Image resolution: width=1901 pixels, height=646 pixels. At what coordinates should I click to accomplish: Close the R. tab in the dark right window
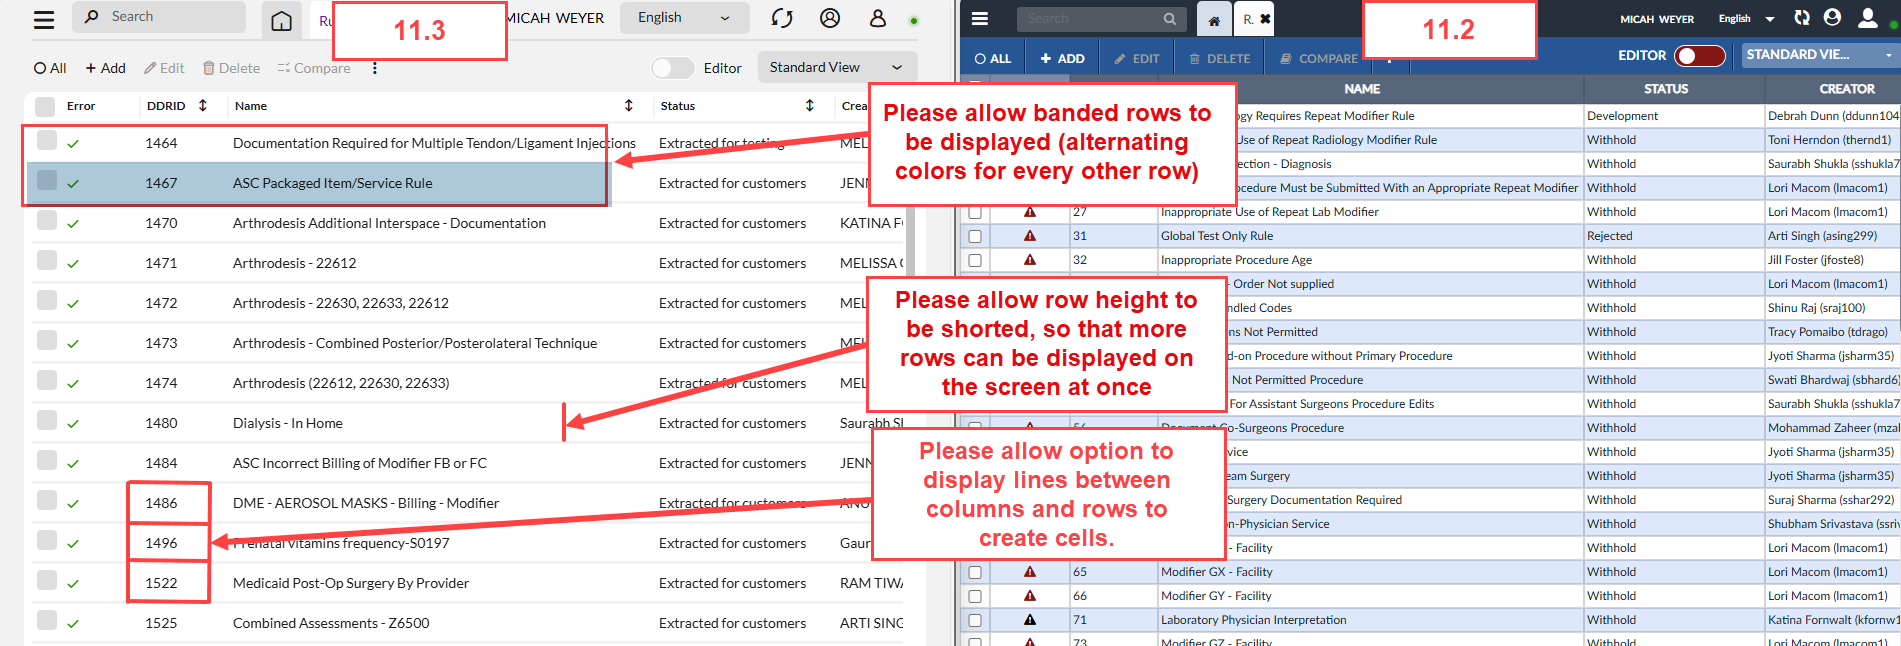tap(1265, 19)
